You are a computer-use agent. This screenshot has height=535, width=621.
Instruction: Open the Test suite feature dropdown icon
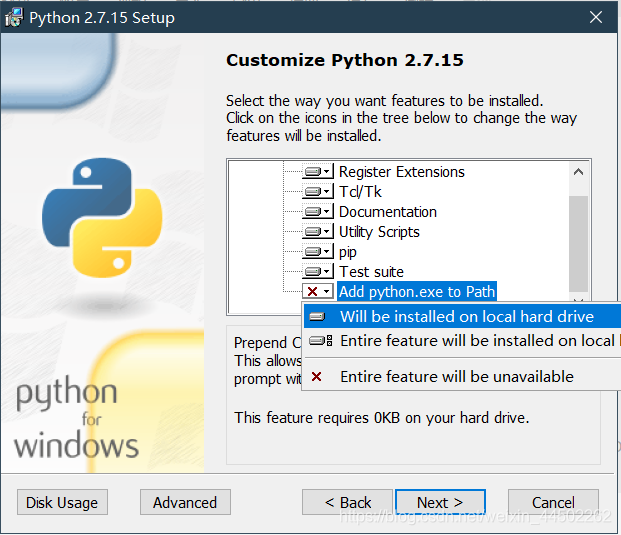pyautogui.click(x=318, y=272)
